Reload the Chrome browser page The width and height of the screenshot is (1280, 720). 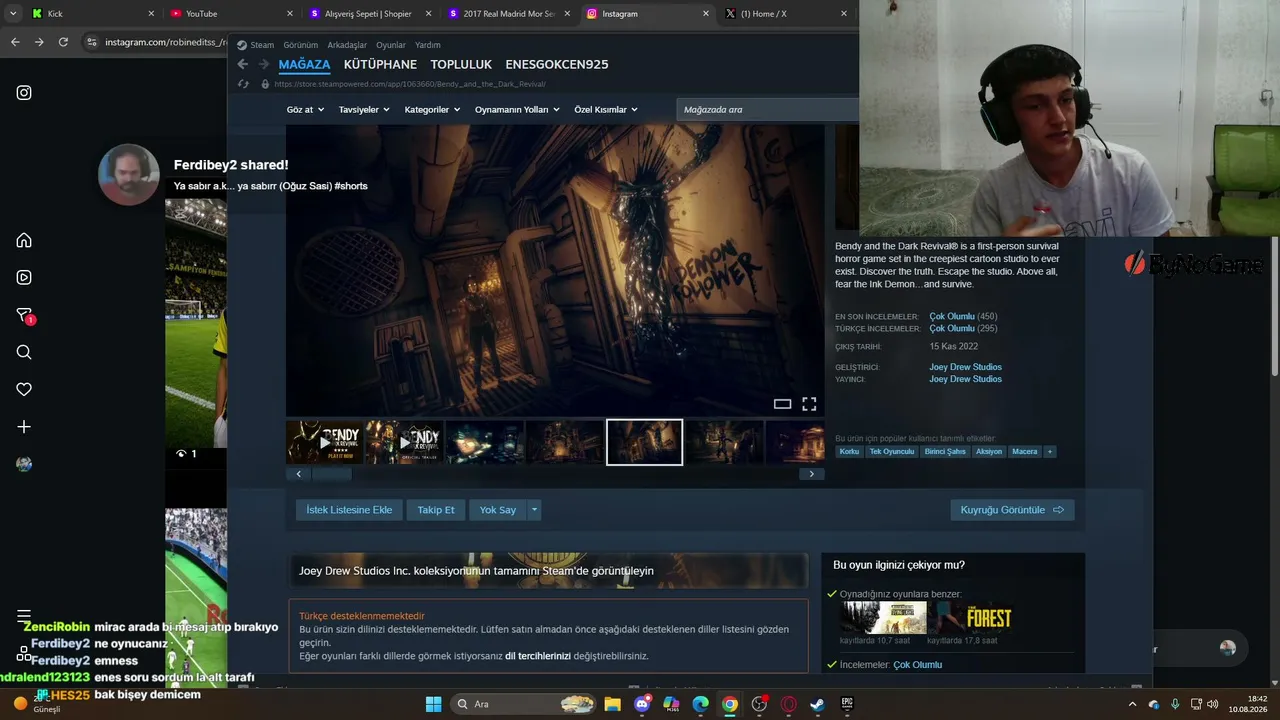(63, 42)
